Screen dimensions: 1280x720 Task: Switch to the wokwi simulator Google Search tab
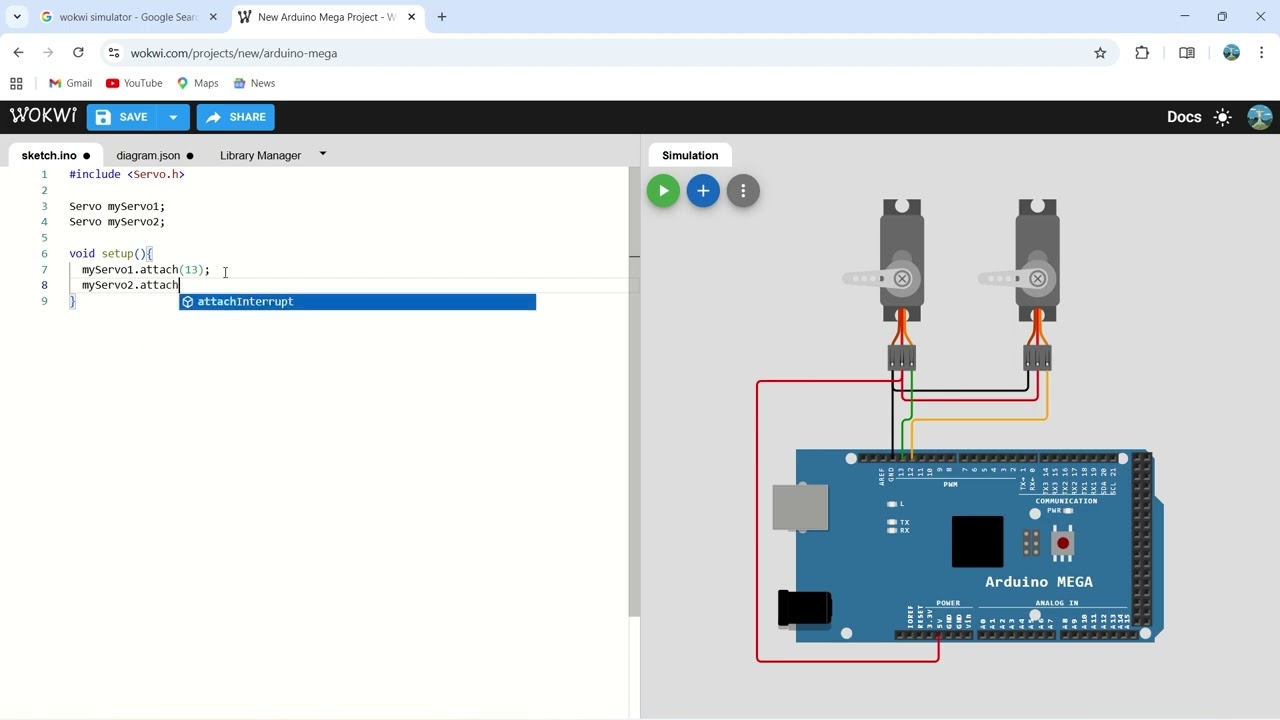coord(128,17)
